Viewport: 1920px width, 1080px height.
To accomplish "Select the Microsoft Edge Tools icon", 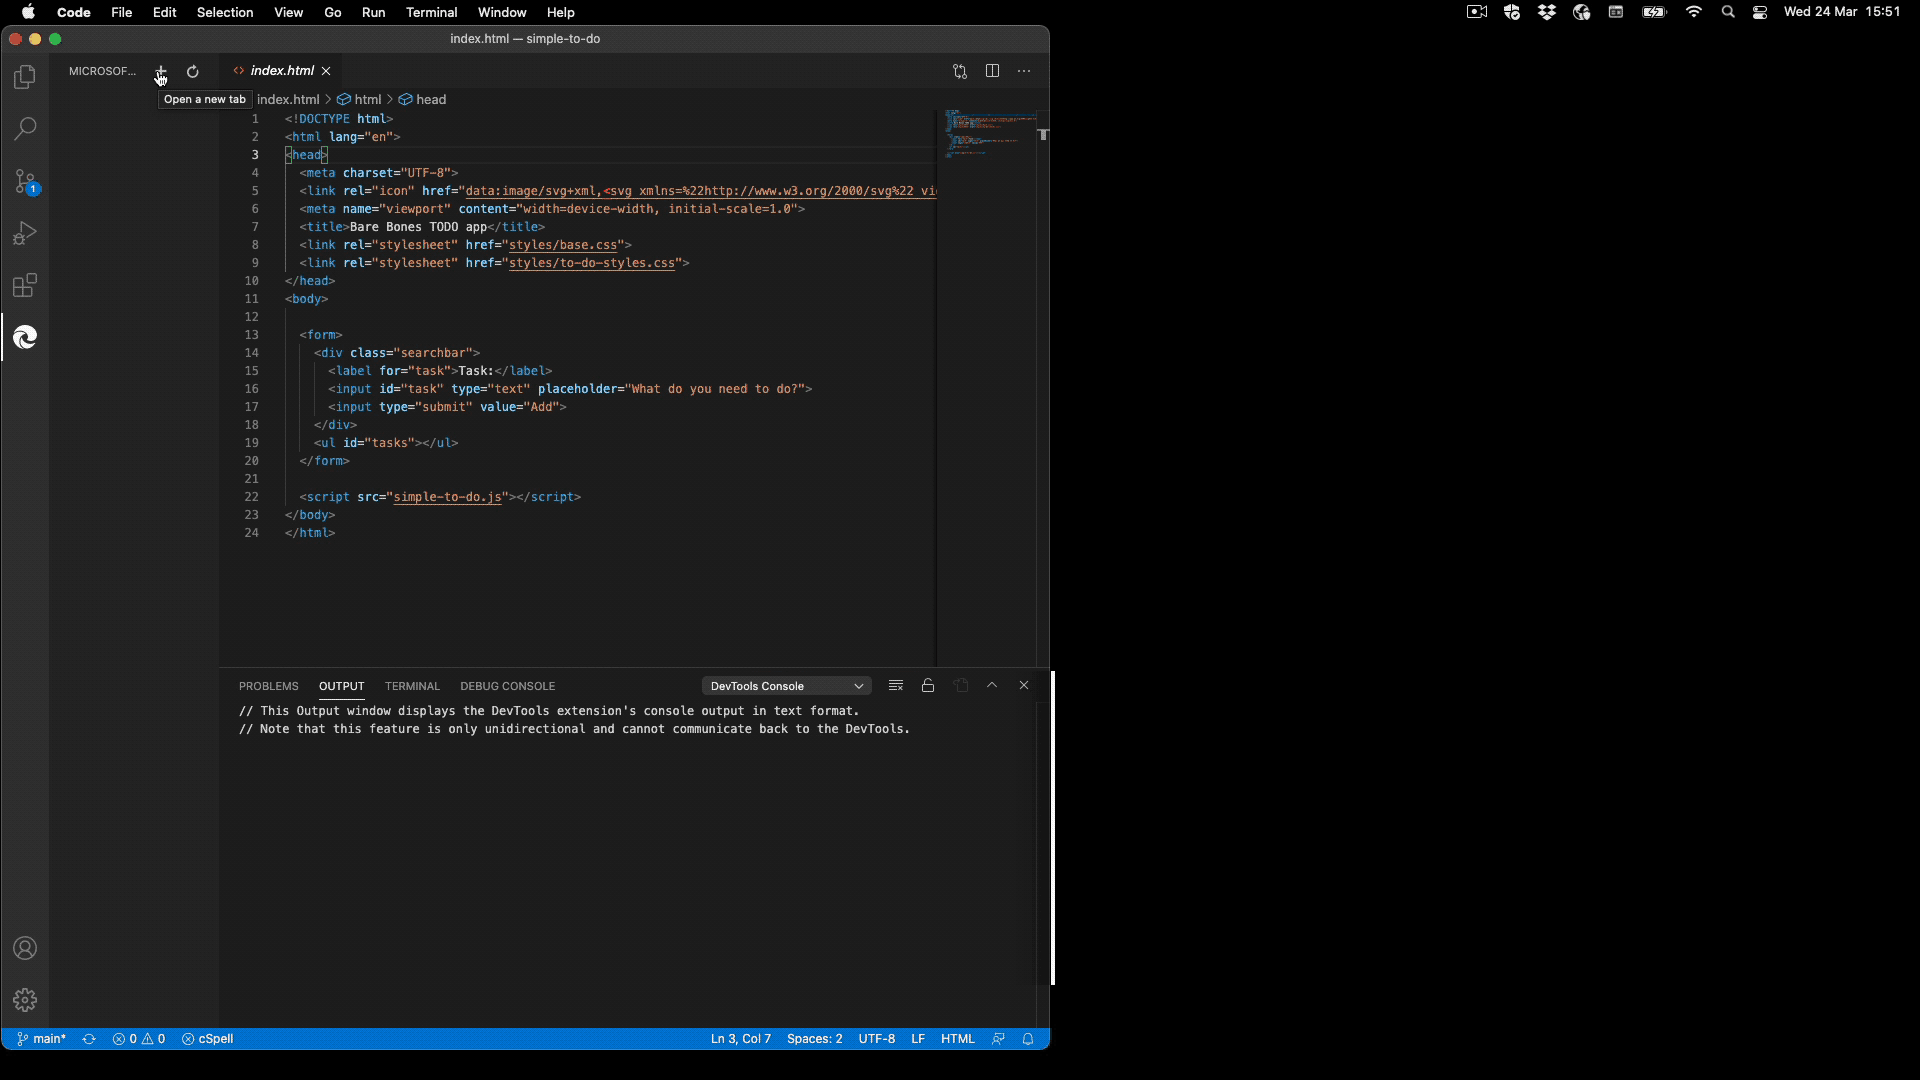I will coord(25,338).
